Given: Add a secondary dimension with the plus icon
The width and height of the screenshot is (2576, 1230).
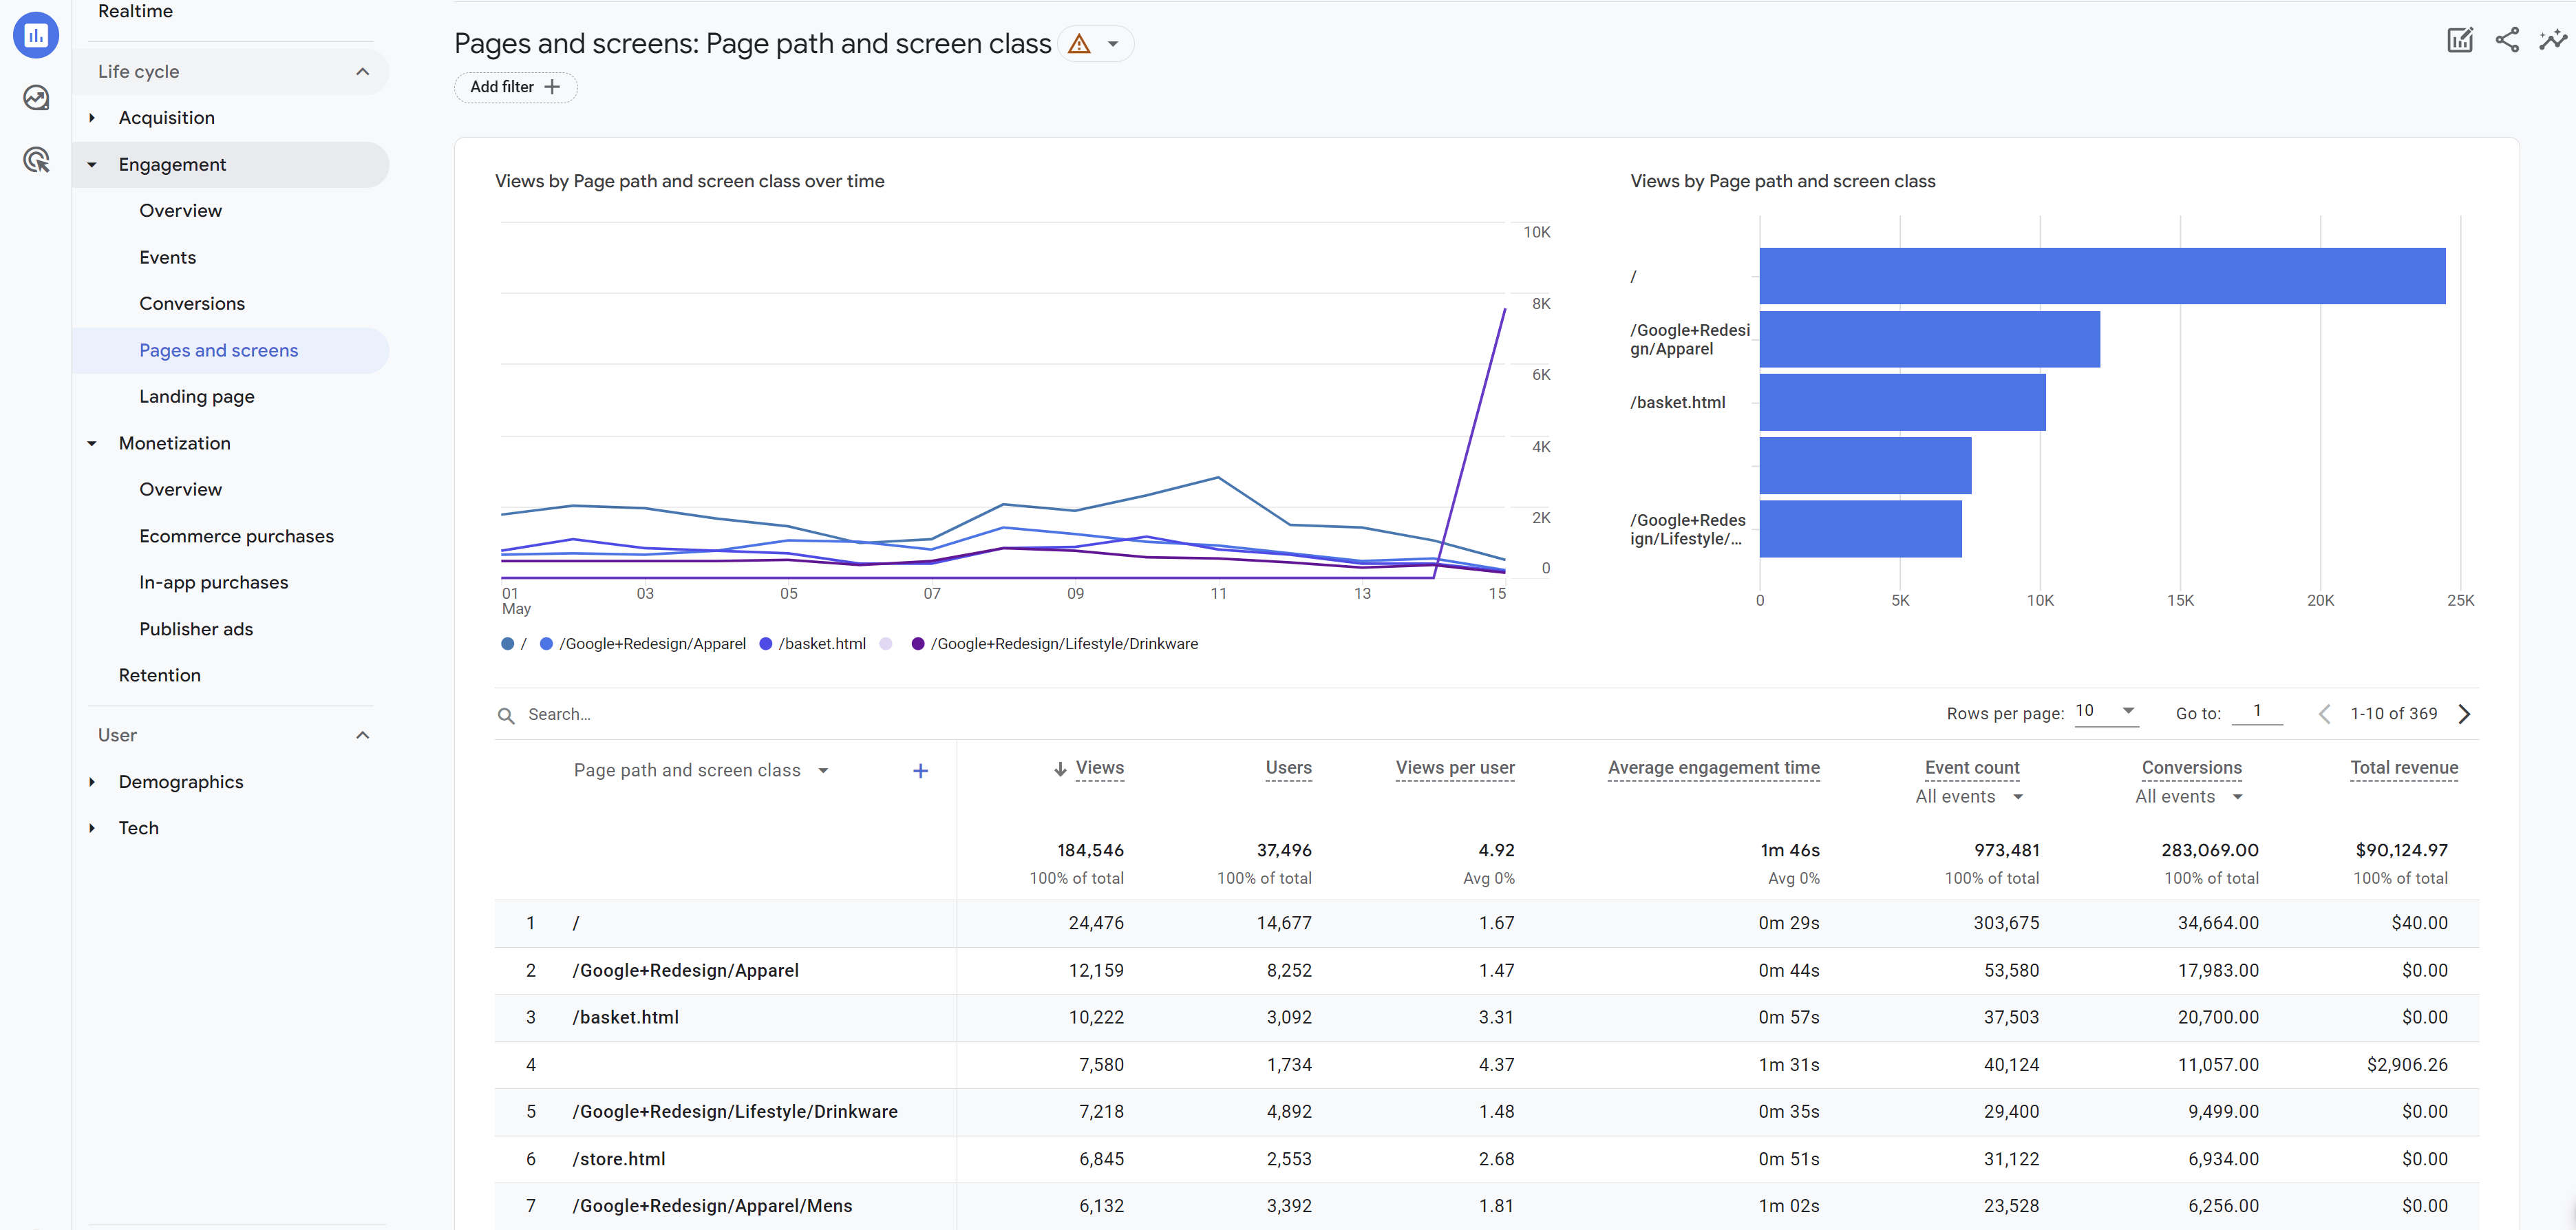Looking at the screenshot, I should [x=919, y=770].
